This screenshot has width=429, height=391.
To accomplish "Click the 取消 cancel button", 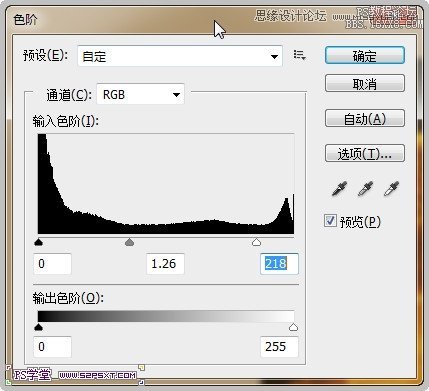I will pos(365,83).
